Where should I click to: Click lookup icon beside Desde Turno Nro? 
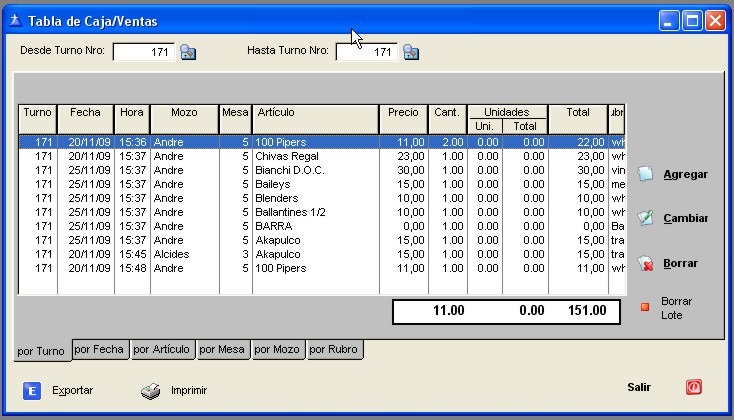tap(188, 52)
